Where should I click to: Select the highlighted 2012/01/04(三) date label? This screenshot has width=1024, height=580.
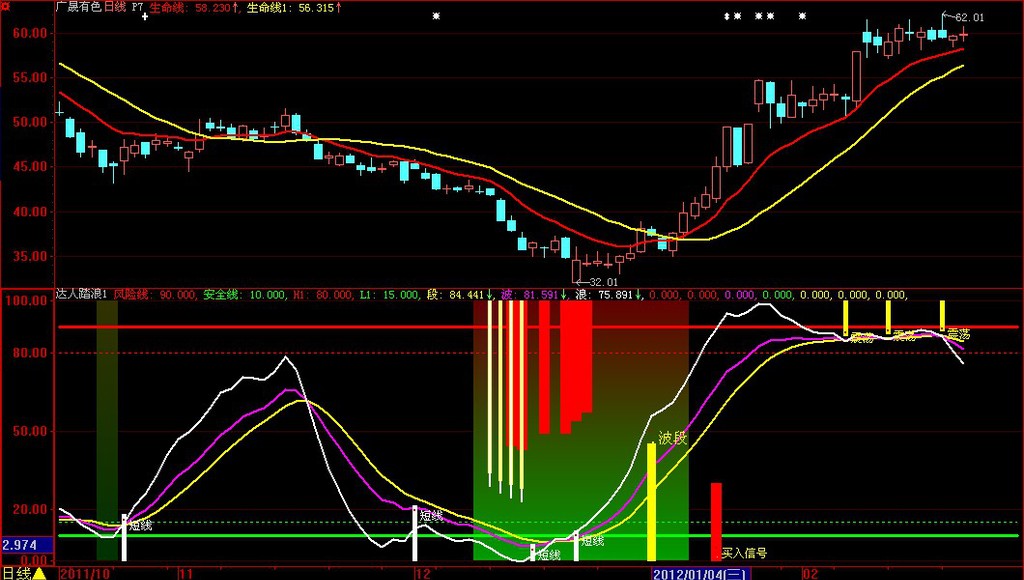pos(700,574)
